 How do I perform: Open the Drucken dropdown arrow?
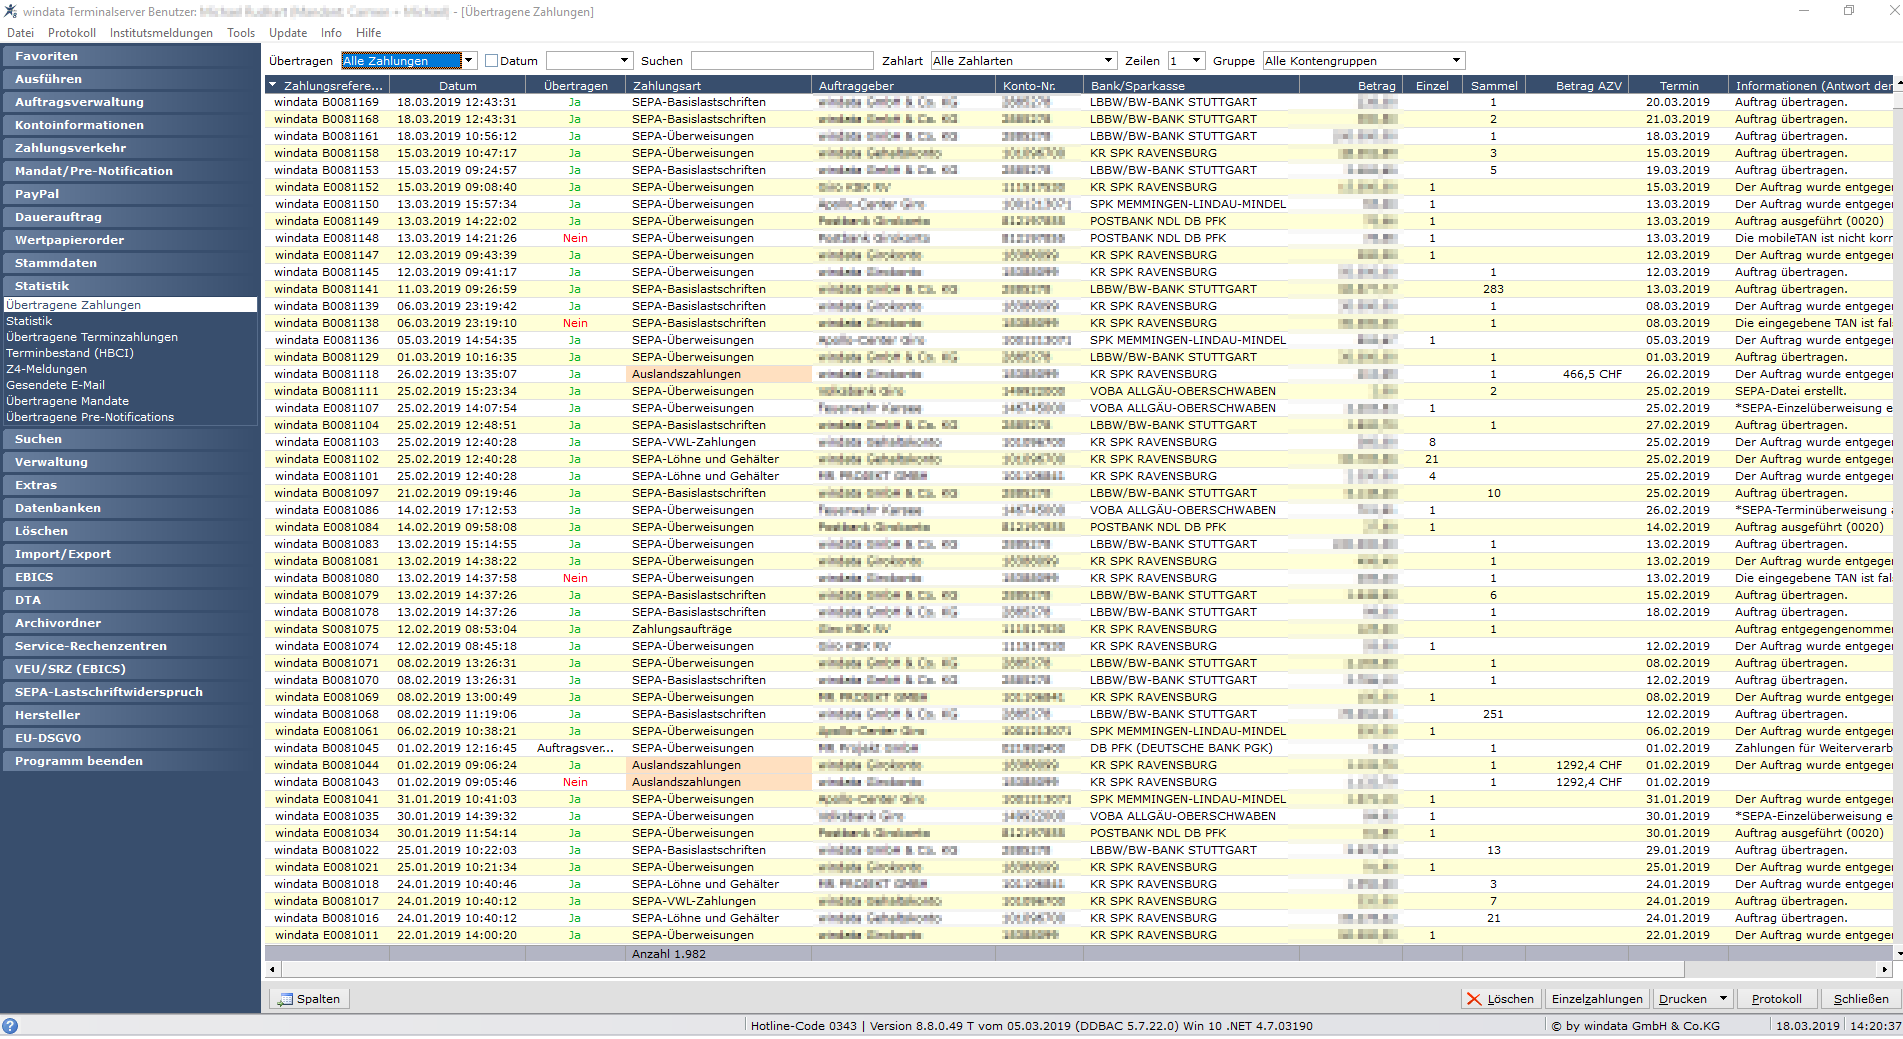(1723, 999)
